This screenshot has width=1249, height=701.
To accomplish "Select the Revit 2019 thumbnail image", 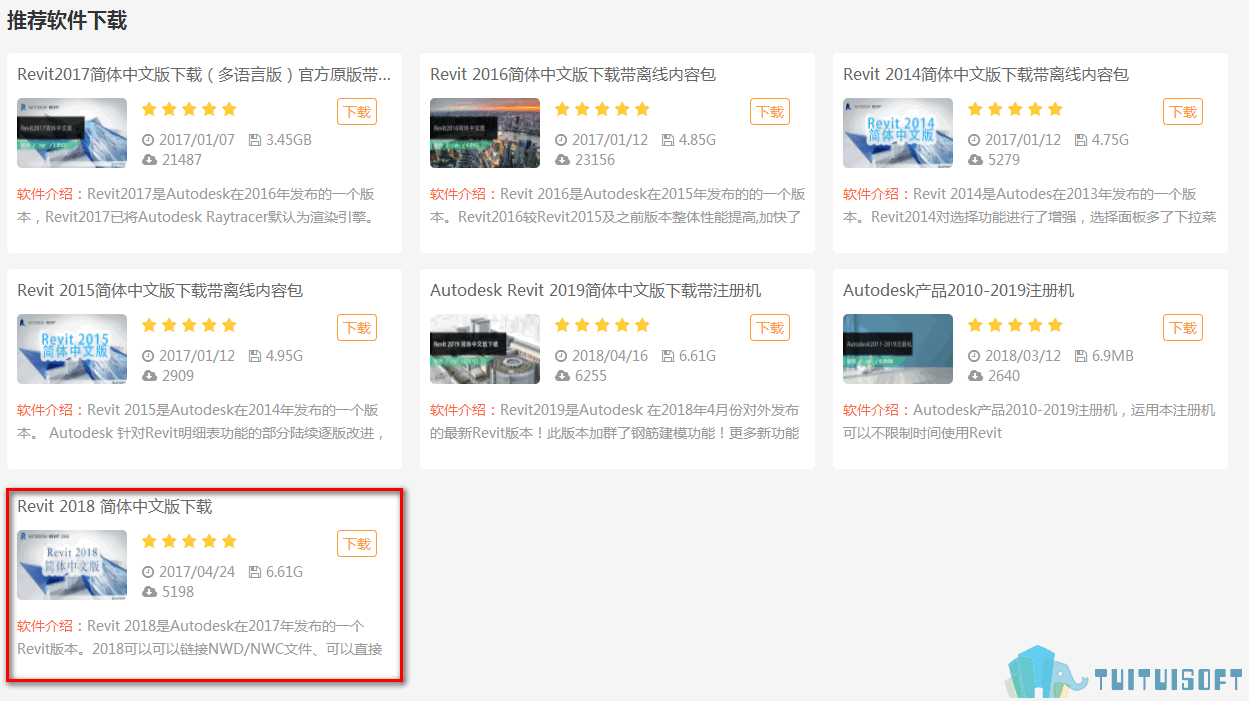I will click(485, 349).
